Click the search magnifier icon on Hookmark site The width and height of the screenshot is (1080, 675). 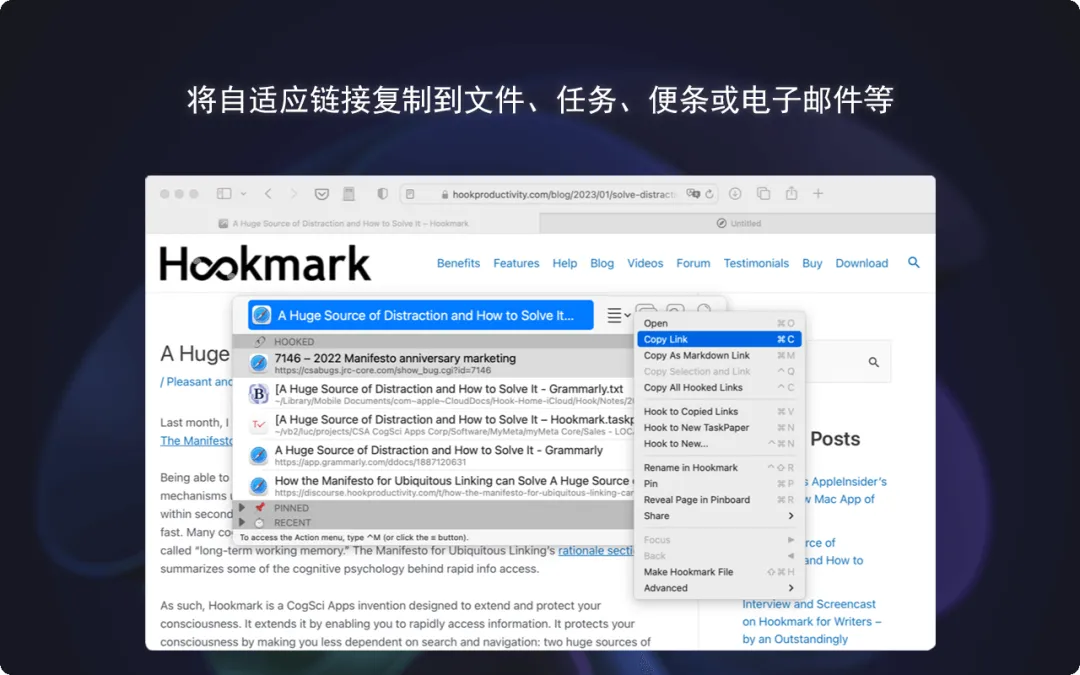(x=913, y=263)
